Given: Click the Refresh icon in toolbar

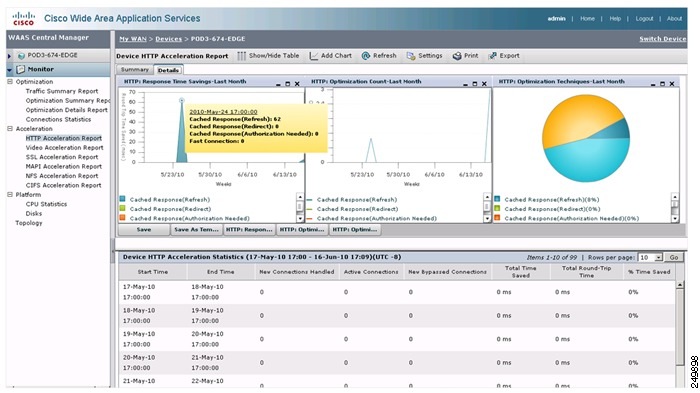Looking at the screenshot, I should pyautogui.click(x=366, y=56).
